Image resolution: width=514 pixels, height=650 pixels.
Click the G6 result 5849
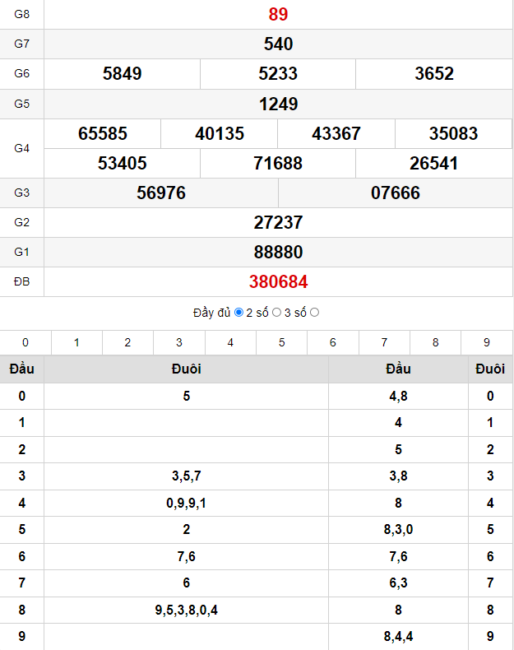coord(122,74)
